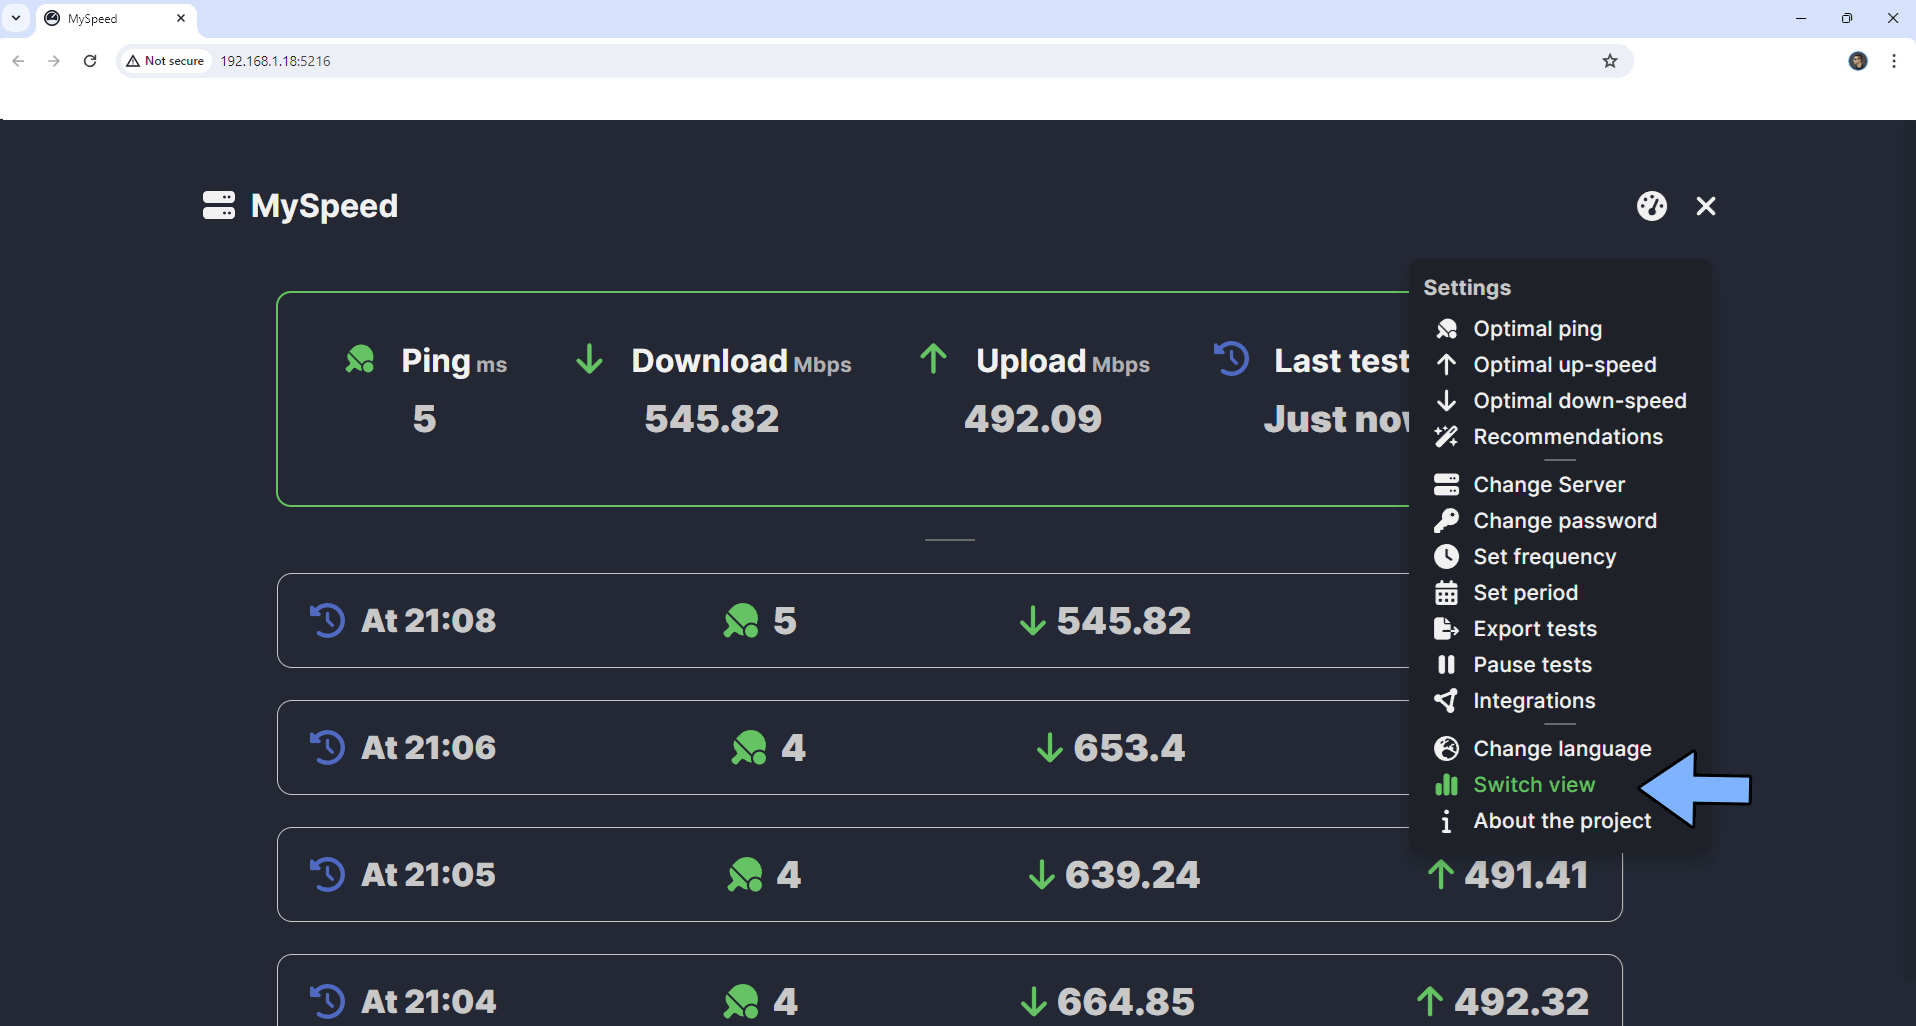Viewport: 1916px width, 1026px height.
Task: Open Chrome three-dot menu
Action: pos(1894,61)
